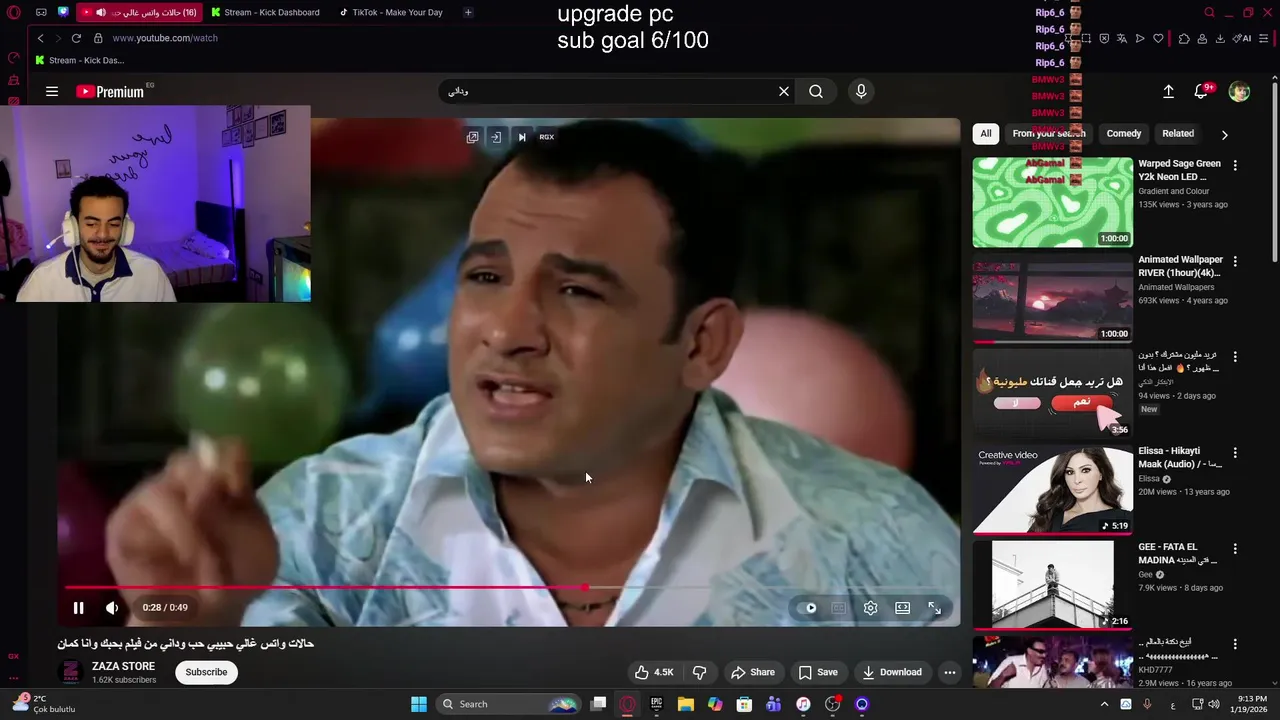This screenshot has width=1280, height=720.
Task: Open a new browser tab
Action: (468, 12)
